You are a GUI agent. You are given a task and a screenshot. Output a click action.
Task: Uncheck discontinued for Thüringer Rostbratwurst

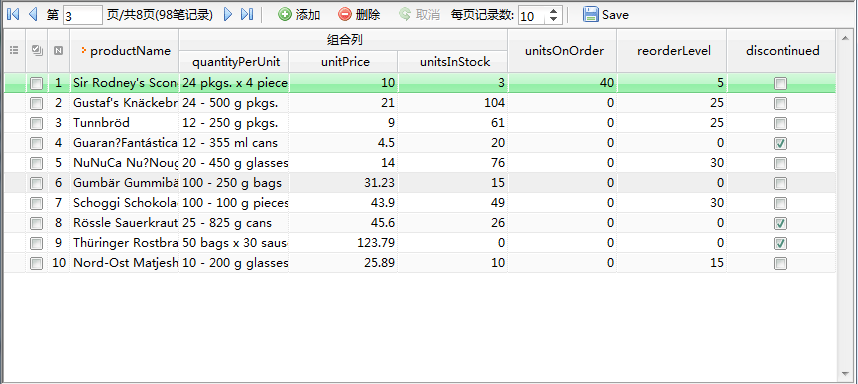pyautogui.click(x=781, y=243)
